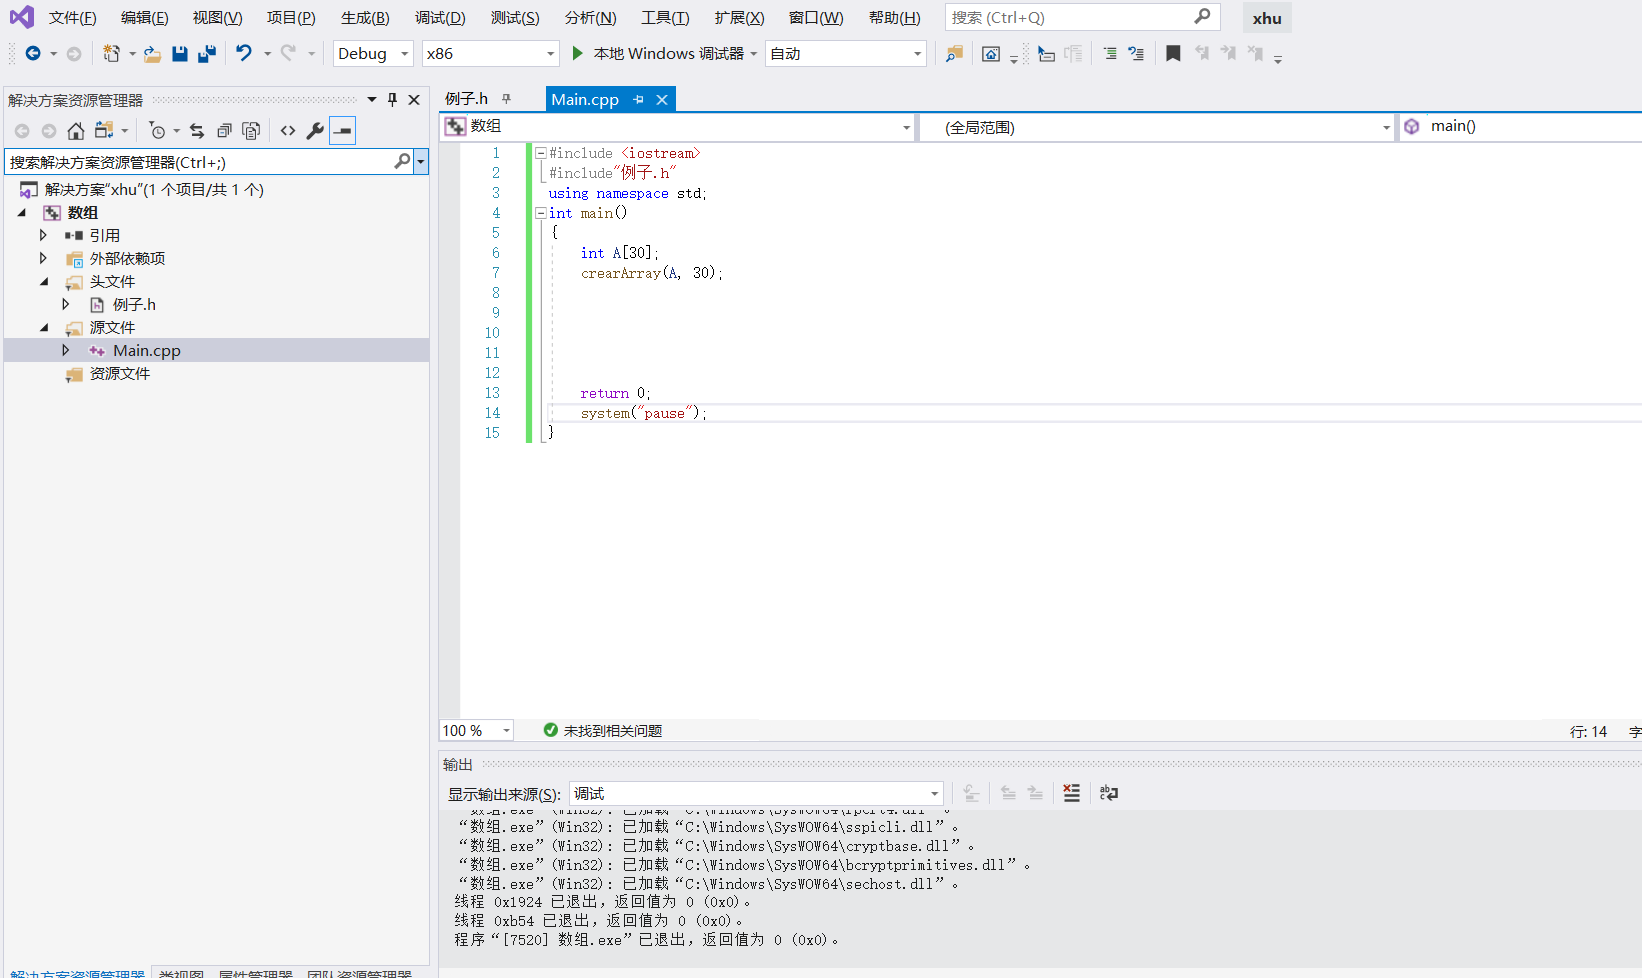Click the Visual Studio logo icon
1642x978 pixels.
coord(21,17)
